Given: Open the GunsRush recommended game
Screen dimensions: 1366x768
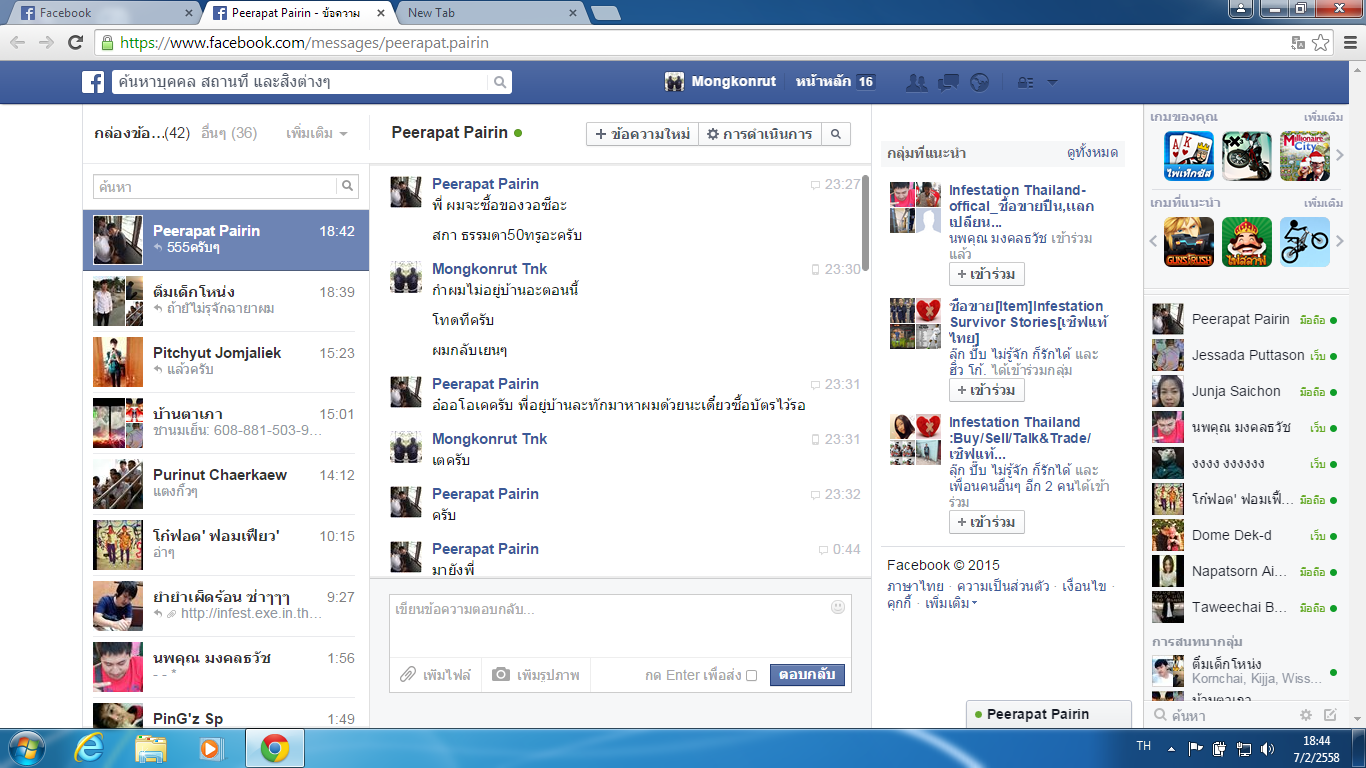Looking at the screenshot, I should [1189, 242].
